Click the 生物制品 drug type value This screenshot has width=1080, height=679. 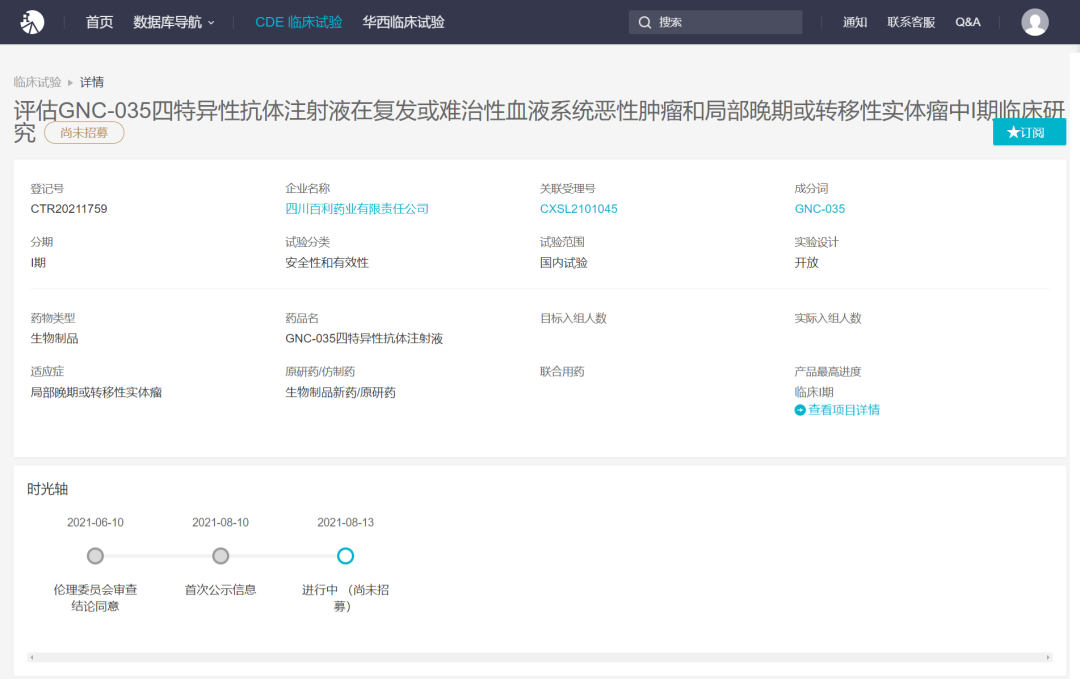point(54,338)
